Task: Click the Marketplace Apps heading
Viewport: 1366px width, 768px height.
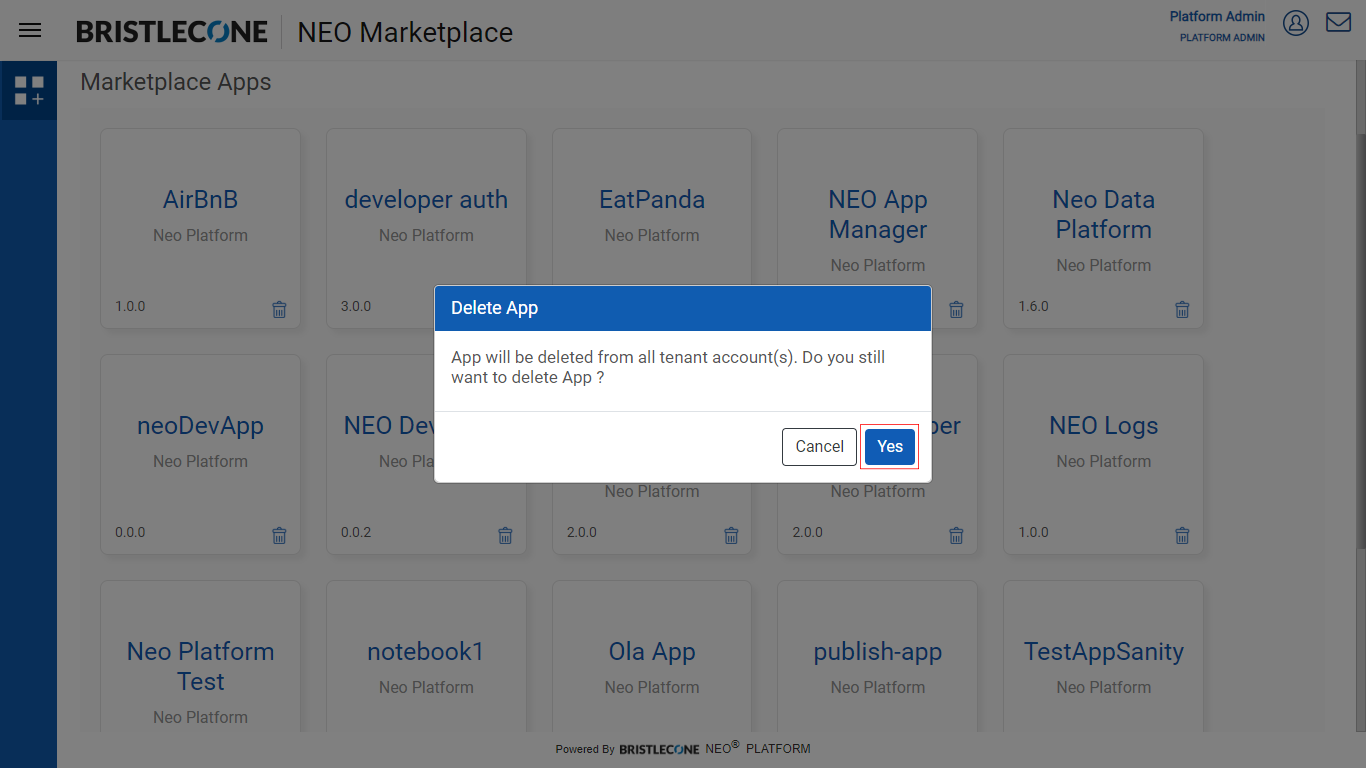Action: (176, 82)
